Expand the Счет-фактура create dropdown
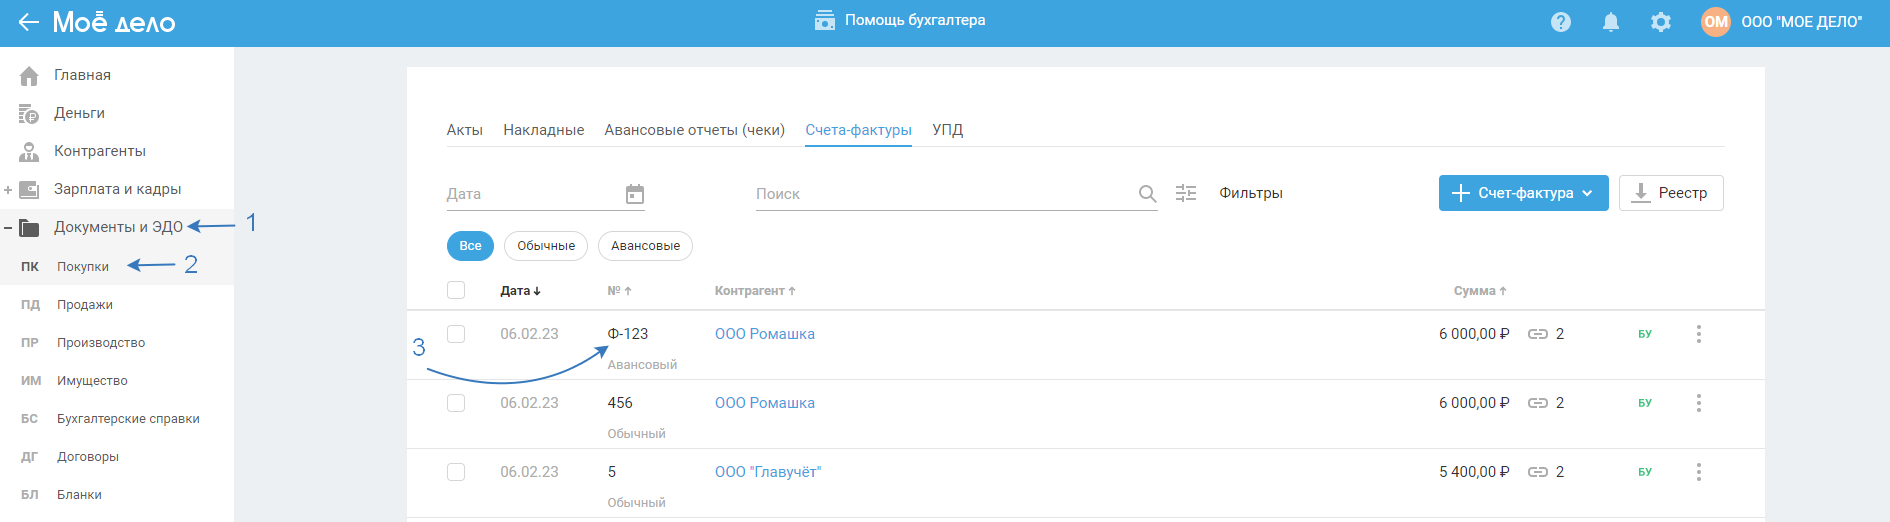 pos(1587,193)
